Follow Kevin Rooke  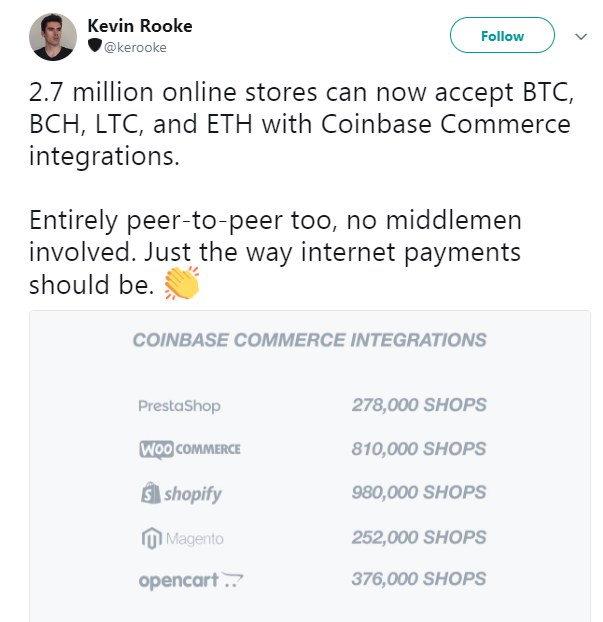pyautogui.click(x=502, y=35)
